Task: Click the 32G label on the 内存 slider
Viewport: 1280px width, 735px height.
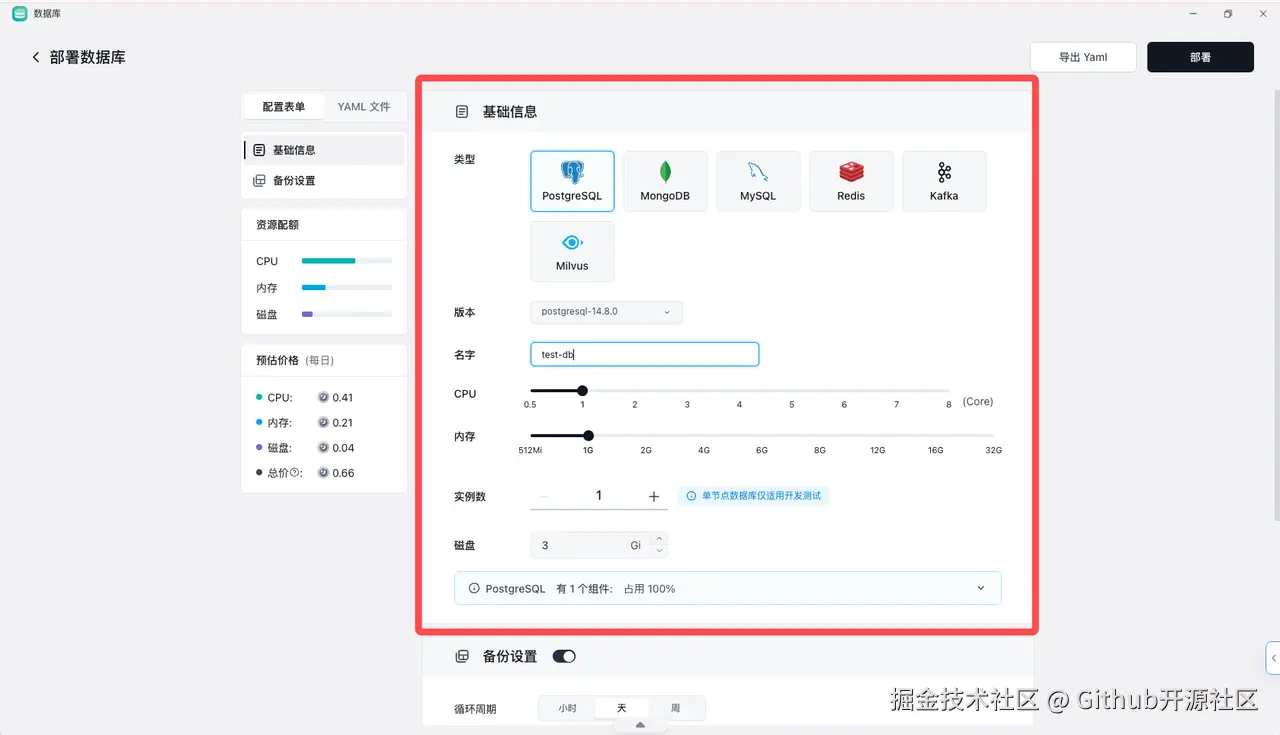Action: (993, 451)
